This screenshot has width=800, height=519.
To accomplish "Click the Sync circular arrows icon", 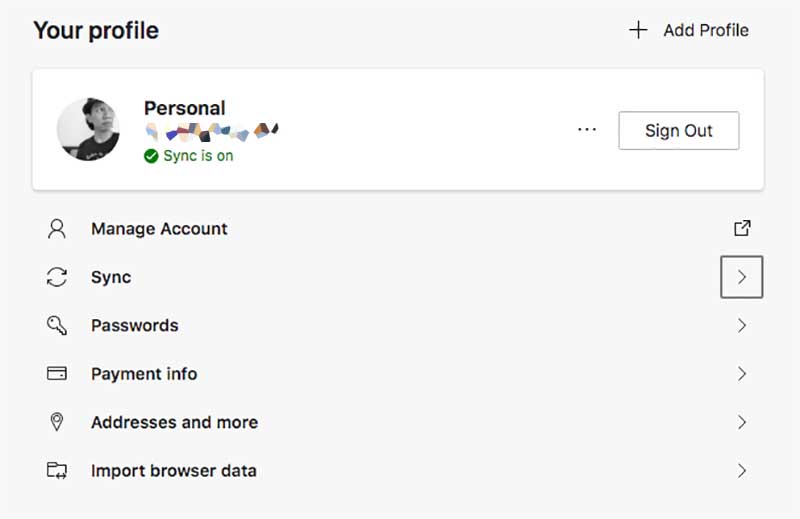I will (x=57, y=277).
